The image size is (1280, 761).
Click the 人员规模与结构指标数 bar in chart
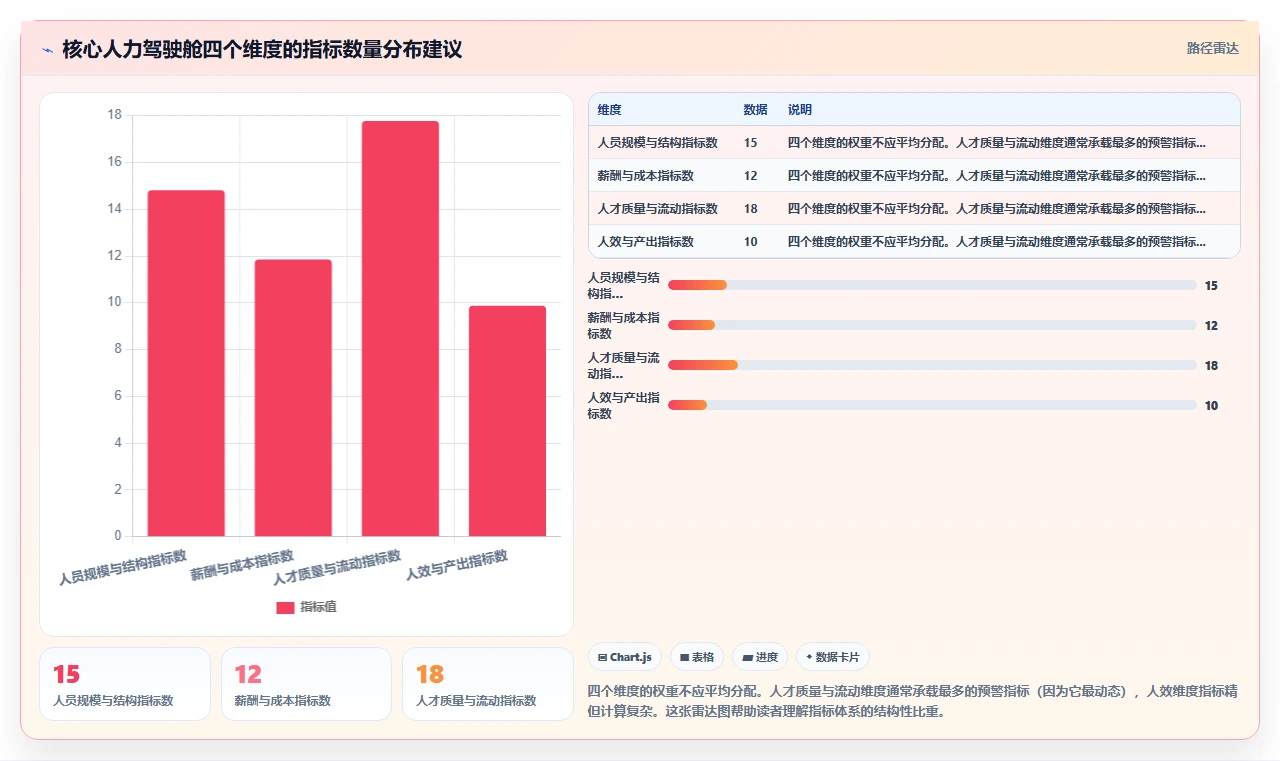coord(186,363)
